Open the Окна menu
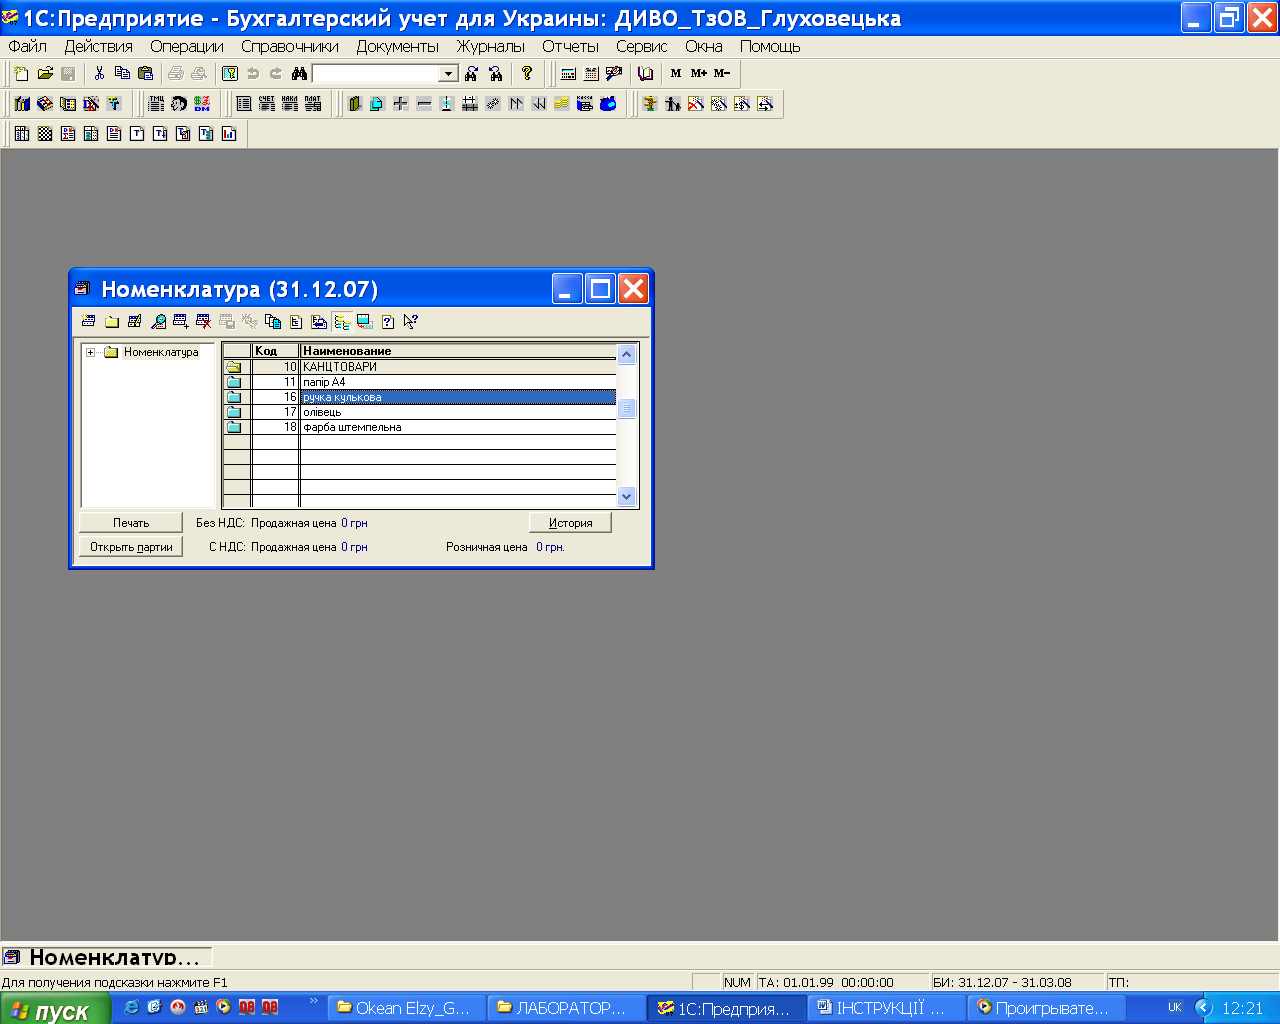This screenshot has width=1280, height=1024. (704, 46)
